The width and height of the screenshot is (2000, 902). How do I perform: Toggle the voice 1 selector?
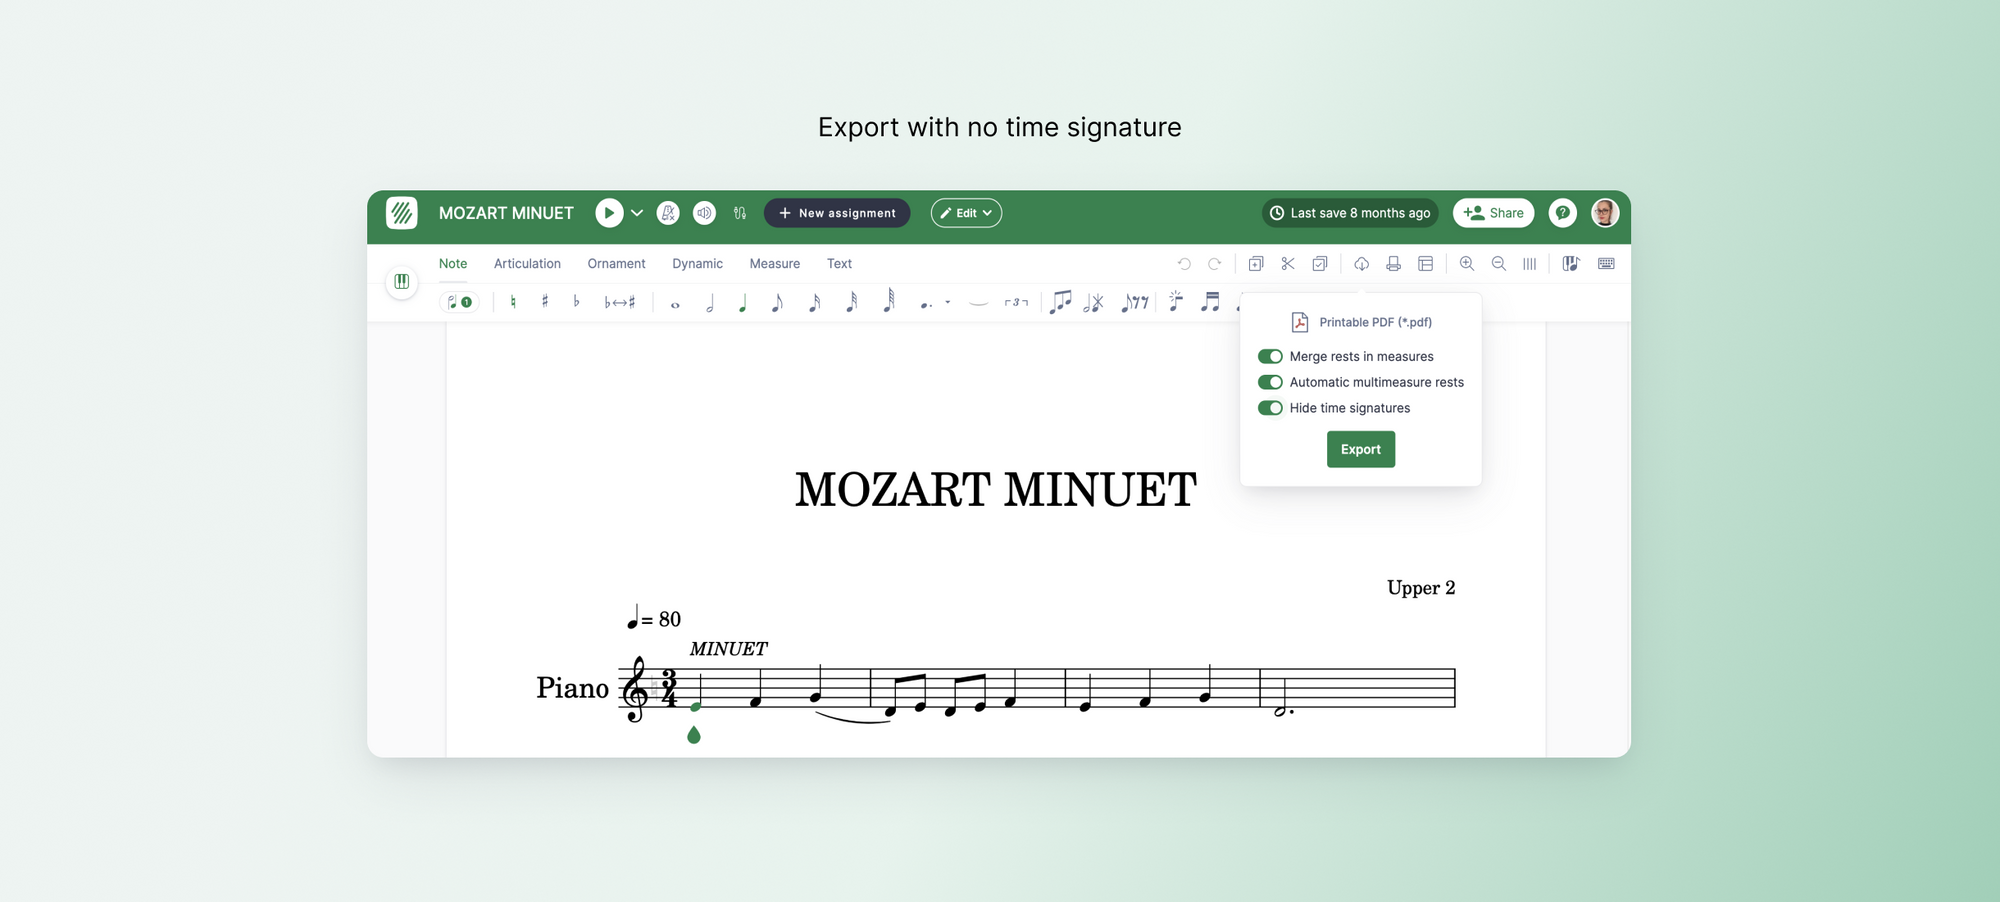[x=459, y=302]
